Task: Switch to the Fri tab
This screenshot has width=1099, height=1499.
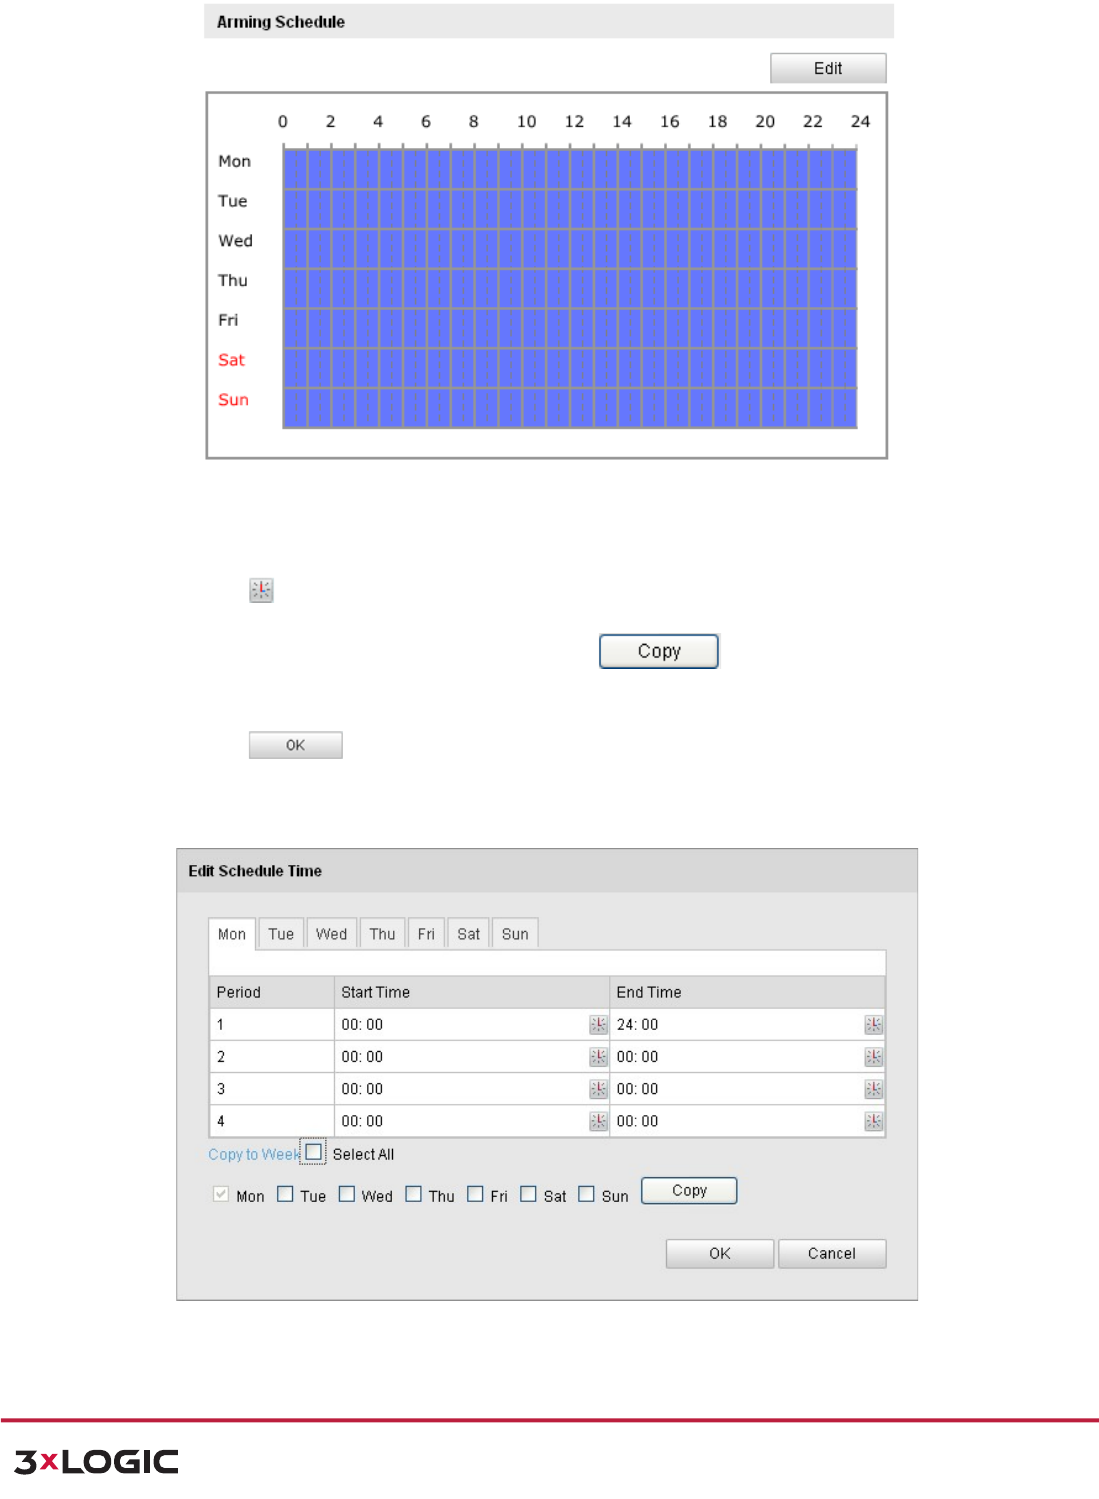Action: 426,934
